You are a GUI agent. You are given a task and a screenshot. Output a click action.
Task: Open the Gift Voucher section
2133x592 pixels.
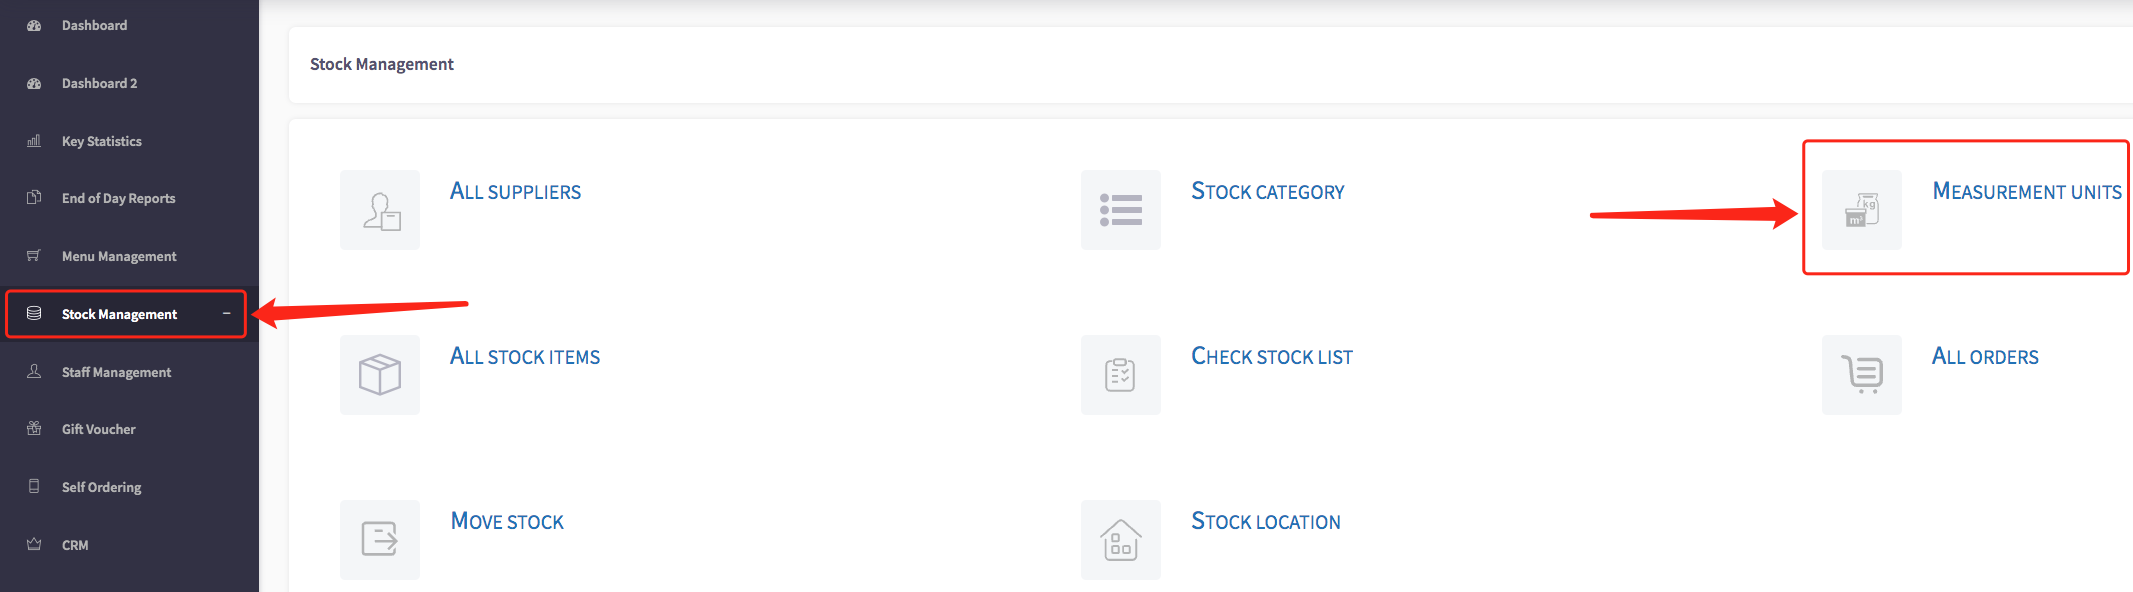coord(98,429)
